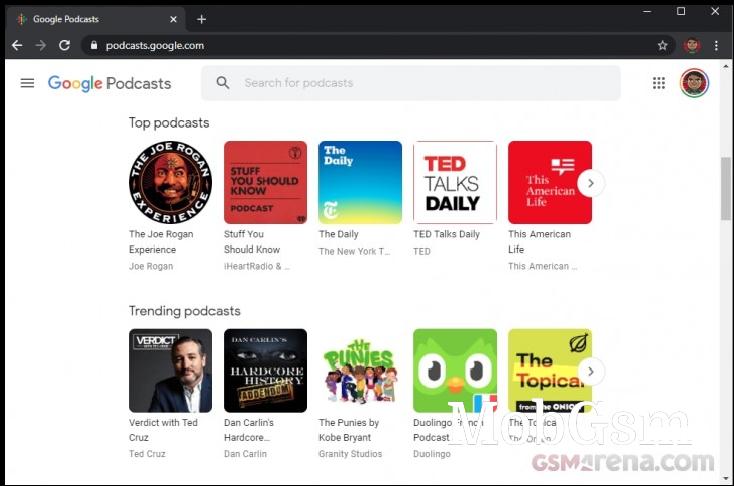734x486 pixels.
Task: Click the 'Ted Cruz' publisher text
Action: pyautogui.click(x=147, y=454)
